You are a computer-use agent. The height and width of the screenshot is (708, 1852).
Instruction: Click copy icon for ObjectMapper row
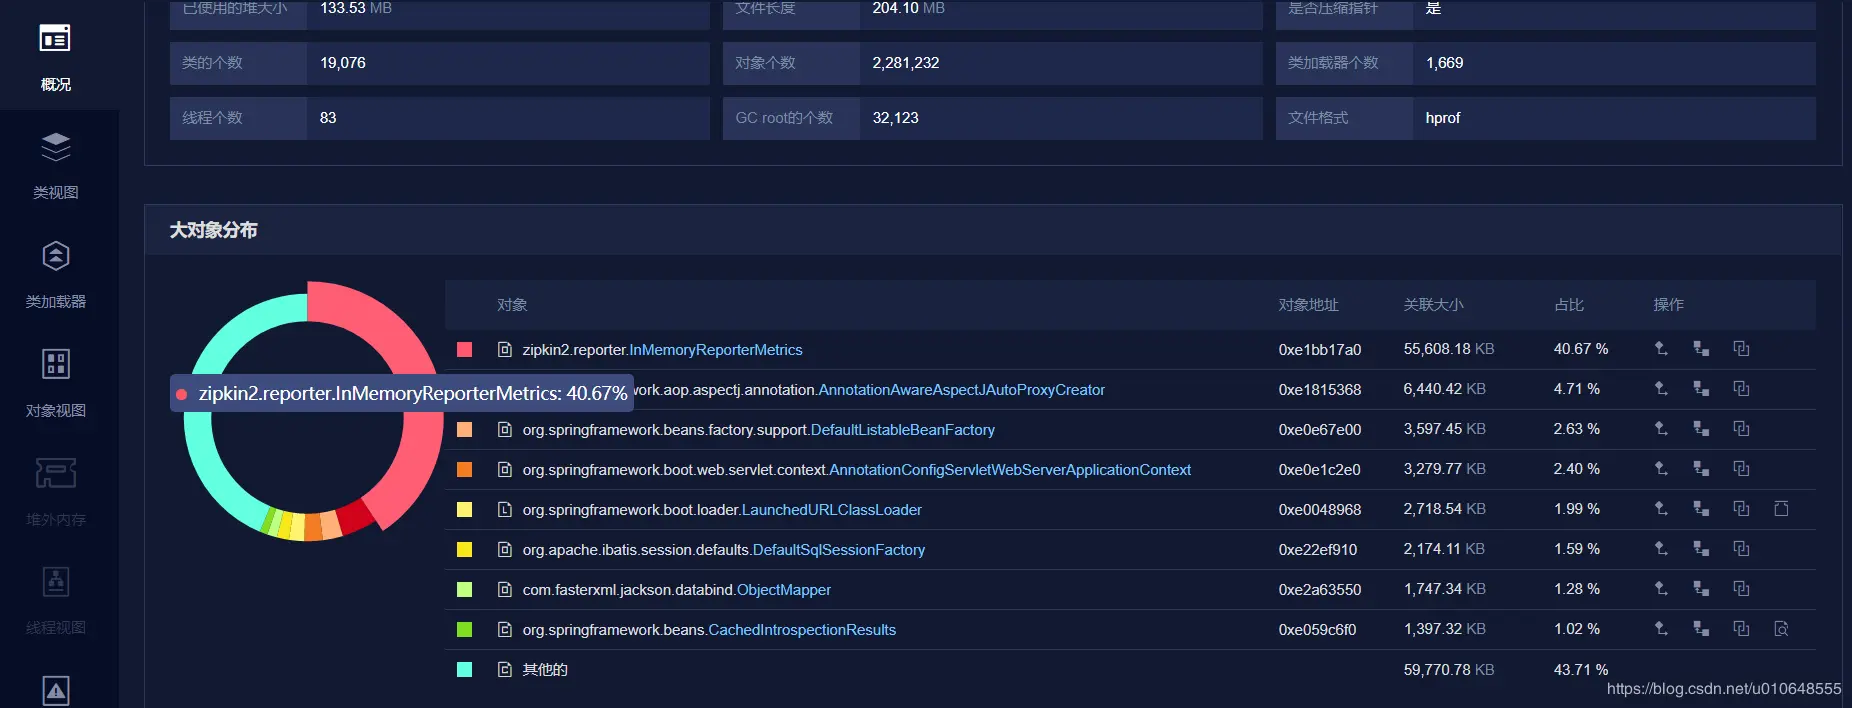click(1741, 589)
